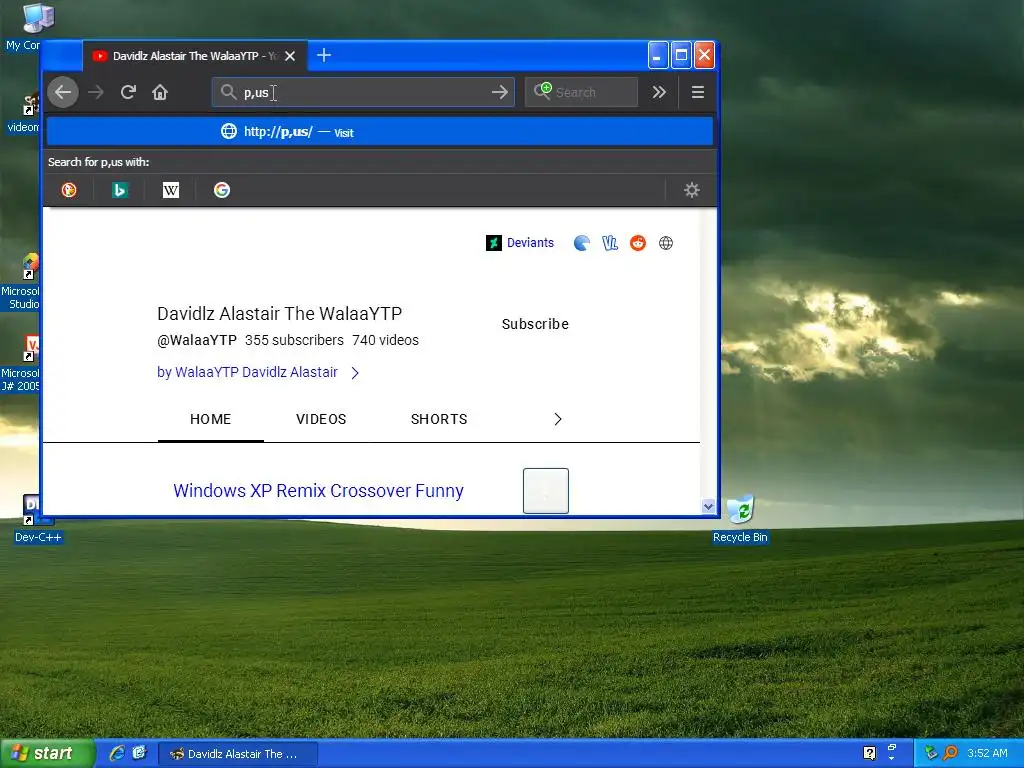The height and width of the screenshot is (768, 1024).
Task: Click the 3:52 AM clock
Action: [x=987, y=754]
